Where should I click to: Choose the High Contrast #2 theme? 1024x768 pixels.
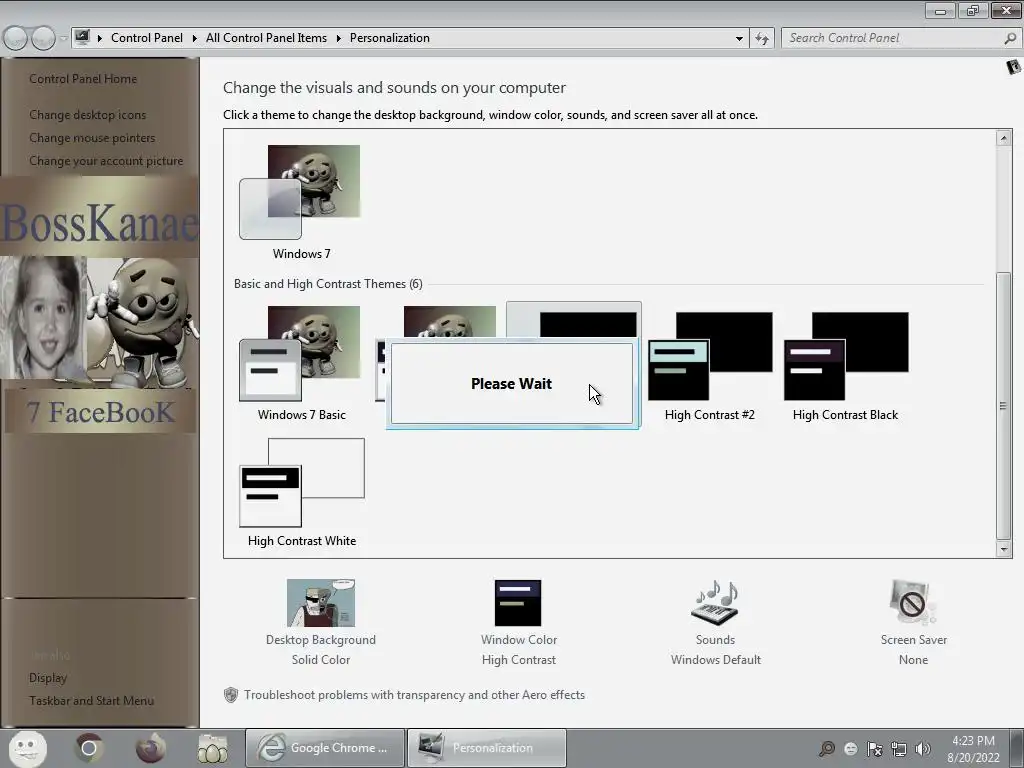(710, 356)
